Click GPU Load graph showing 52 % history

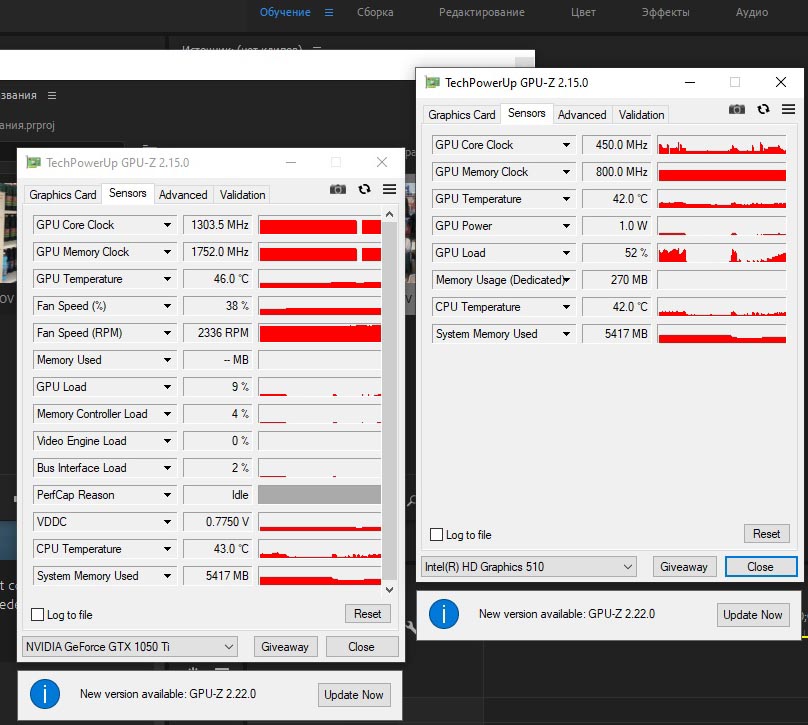pos(722,253)
